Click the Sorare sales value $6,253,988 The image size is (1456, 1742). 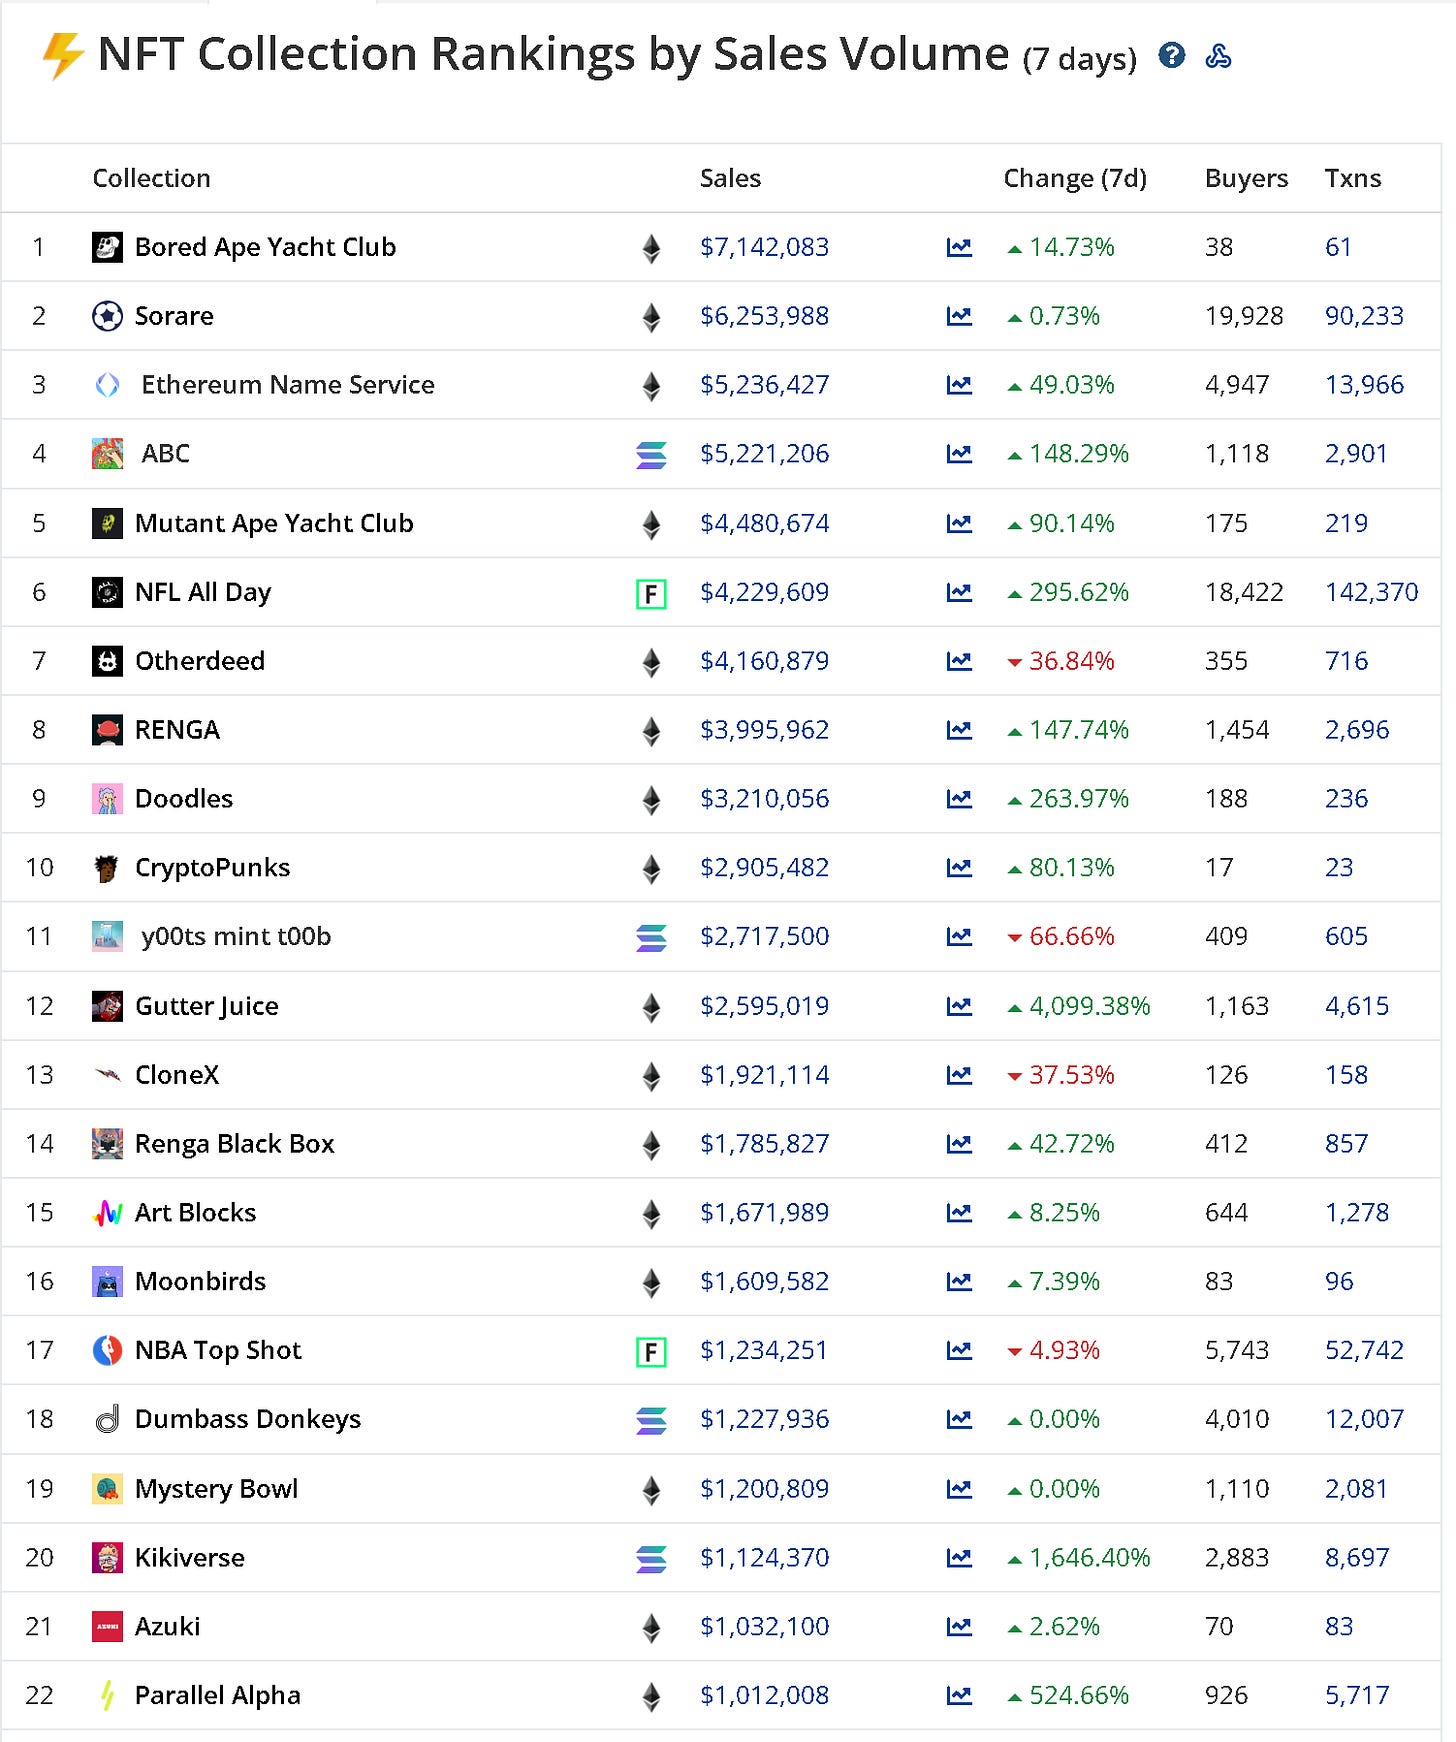(764, 316)
